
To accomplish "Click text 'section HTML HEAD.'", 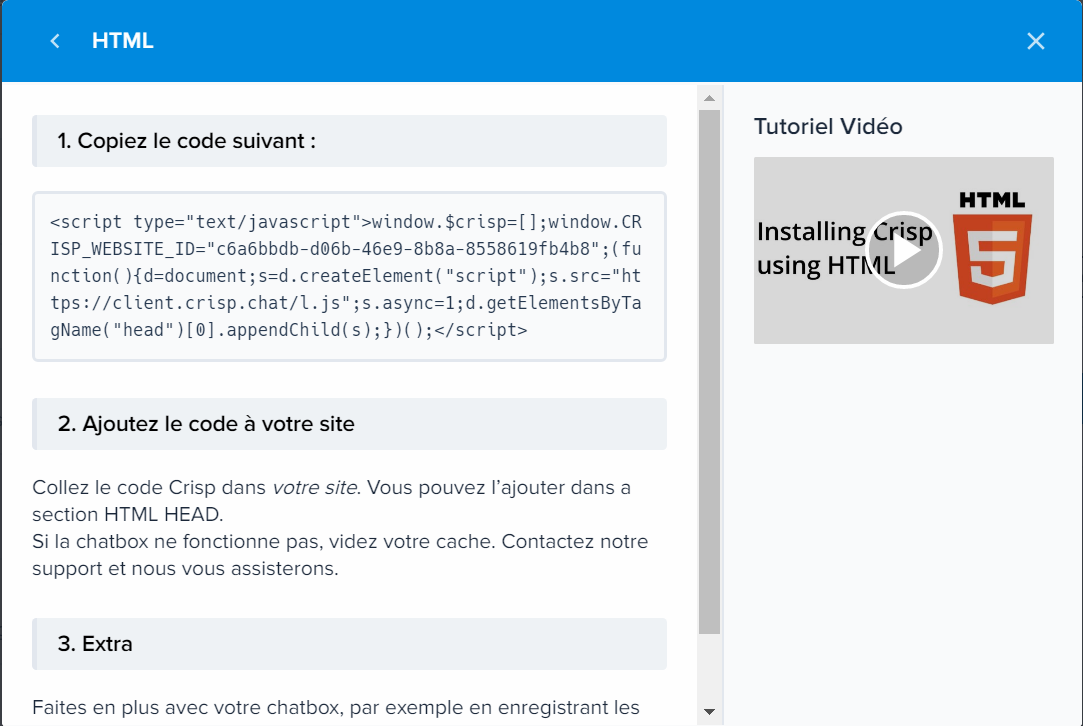I will tap(128, 515).
